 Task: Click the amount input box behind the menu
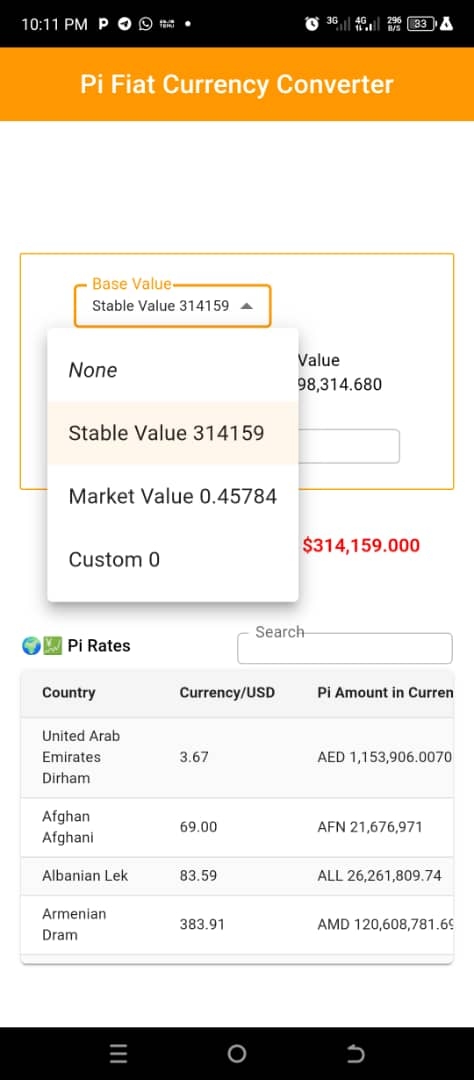pyautogui.click(x=349, y=446)
